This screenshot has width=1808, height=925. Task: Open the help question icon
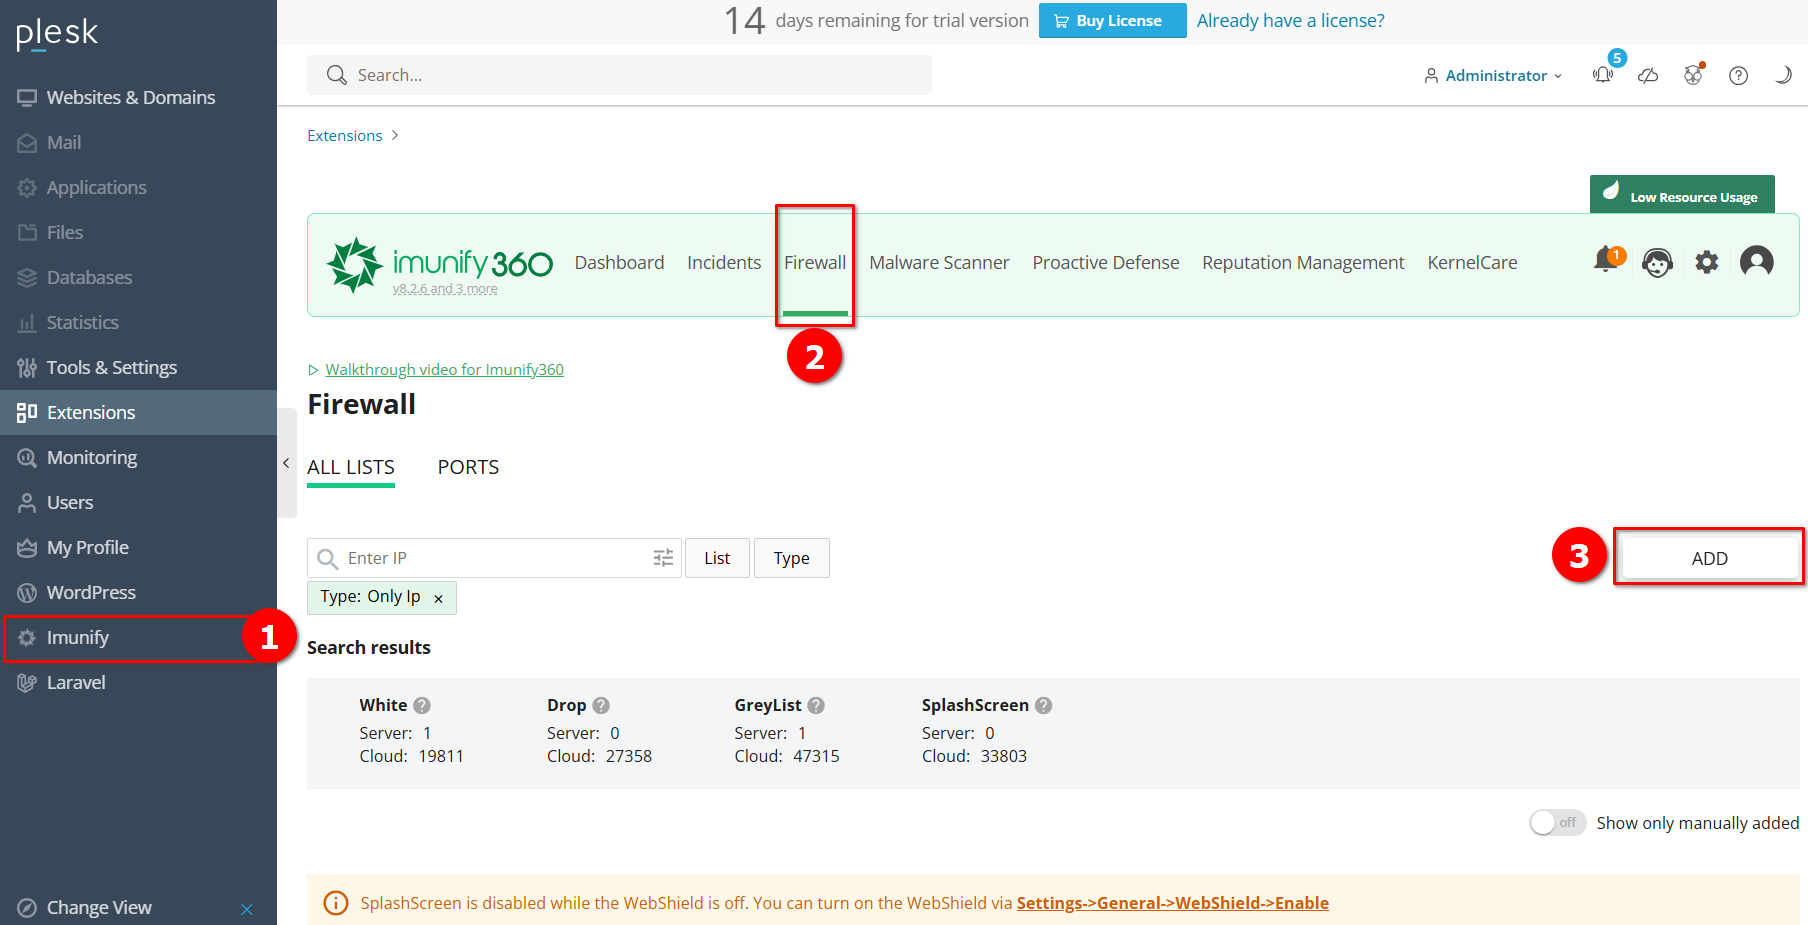tap(1738, 76)
